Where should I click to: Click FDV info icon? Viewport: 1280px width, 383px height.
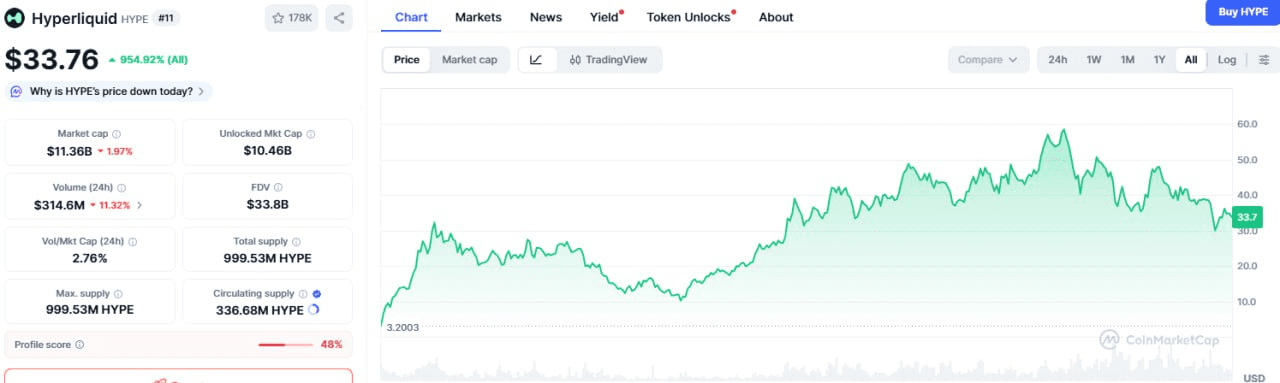[x=278, y=188]
